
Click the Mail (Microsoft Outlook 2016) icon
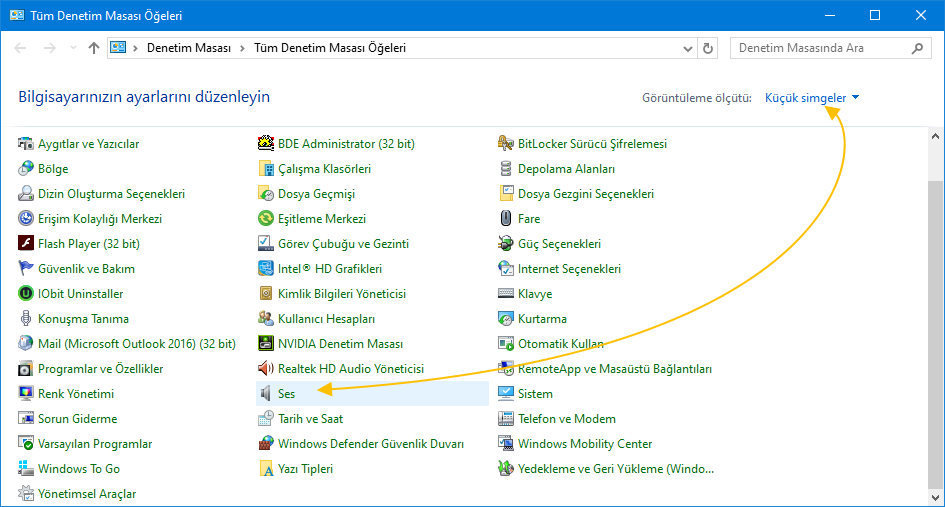[25, 344]
